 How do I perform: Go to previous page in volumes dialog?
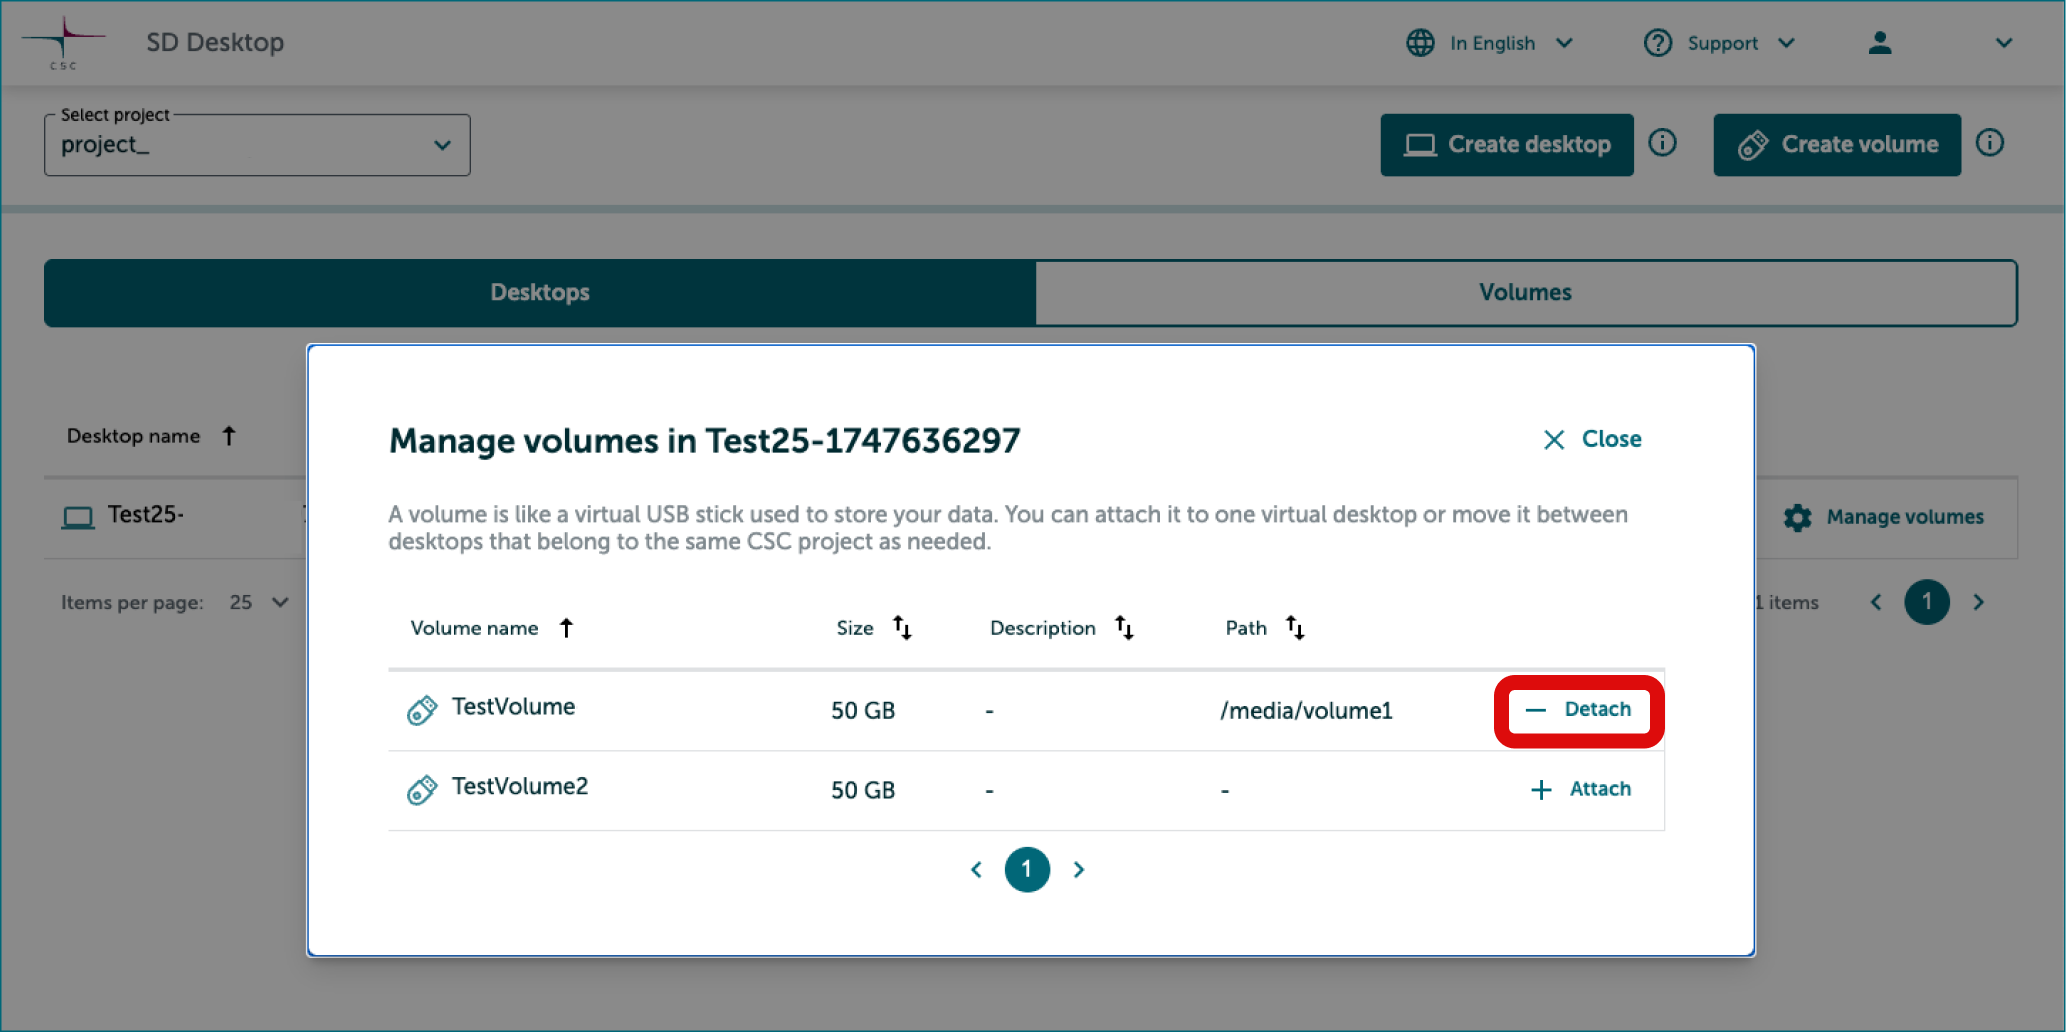click(x=976, y=870)
